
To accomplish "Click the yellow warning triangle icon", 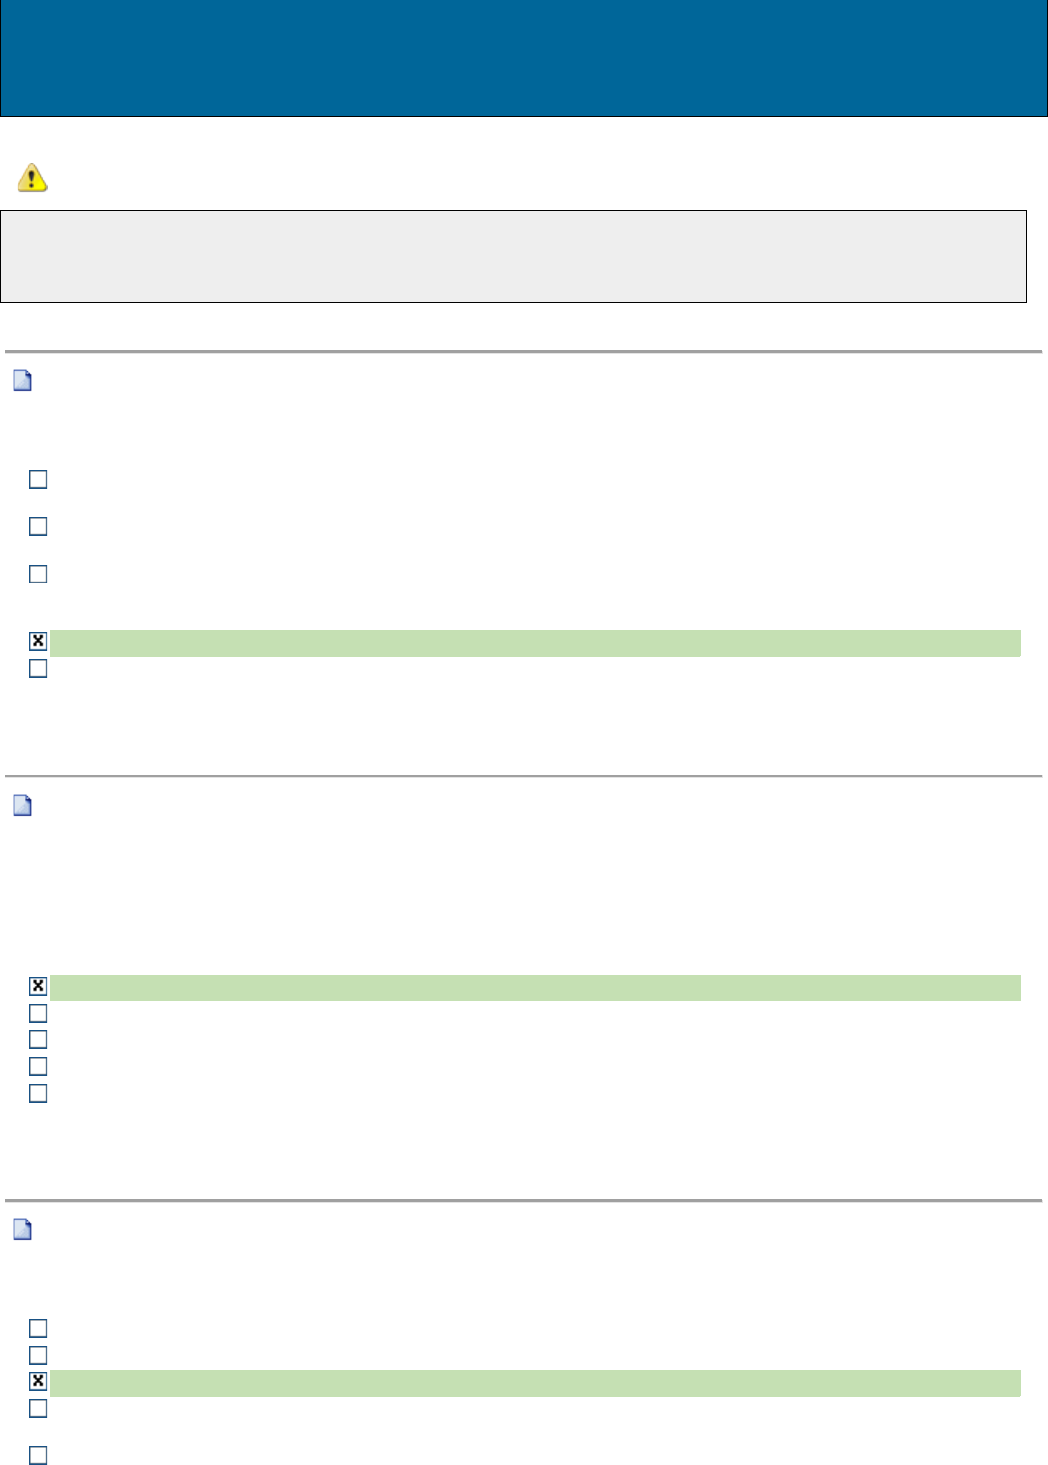I will coord(32,178).
